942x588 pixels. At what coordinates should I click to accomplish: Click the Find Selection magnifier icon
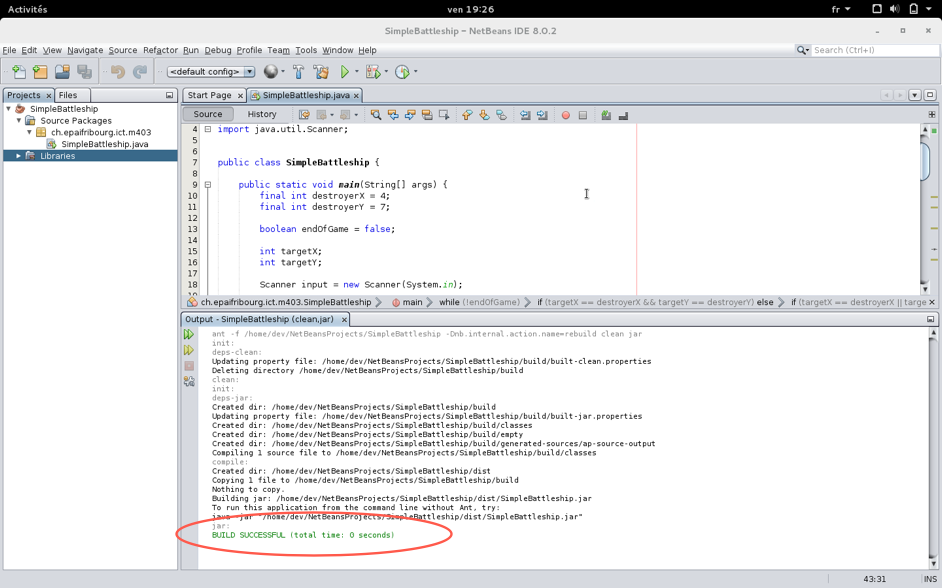point(376,115)
